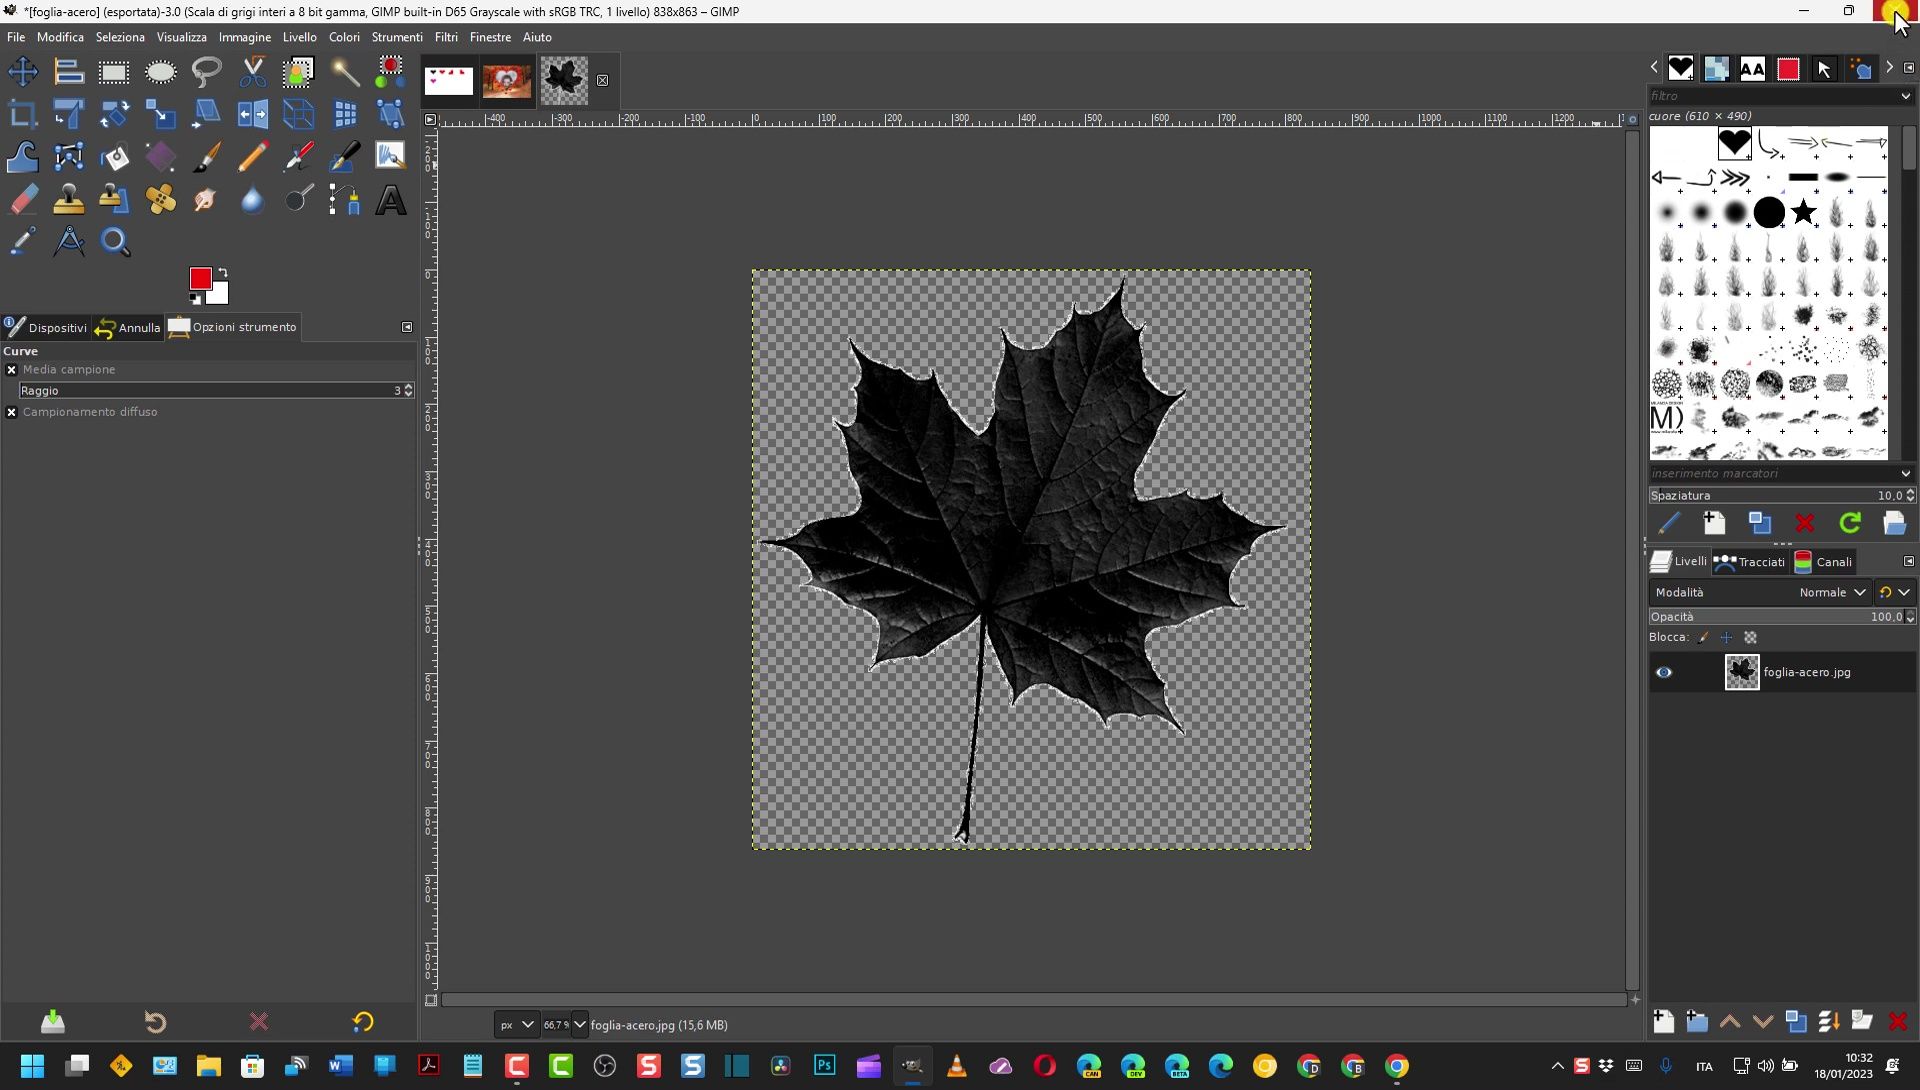Select the Alignment tool

click(x=68, y=72)
